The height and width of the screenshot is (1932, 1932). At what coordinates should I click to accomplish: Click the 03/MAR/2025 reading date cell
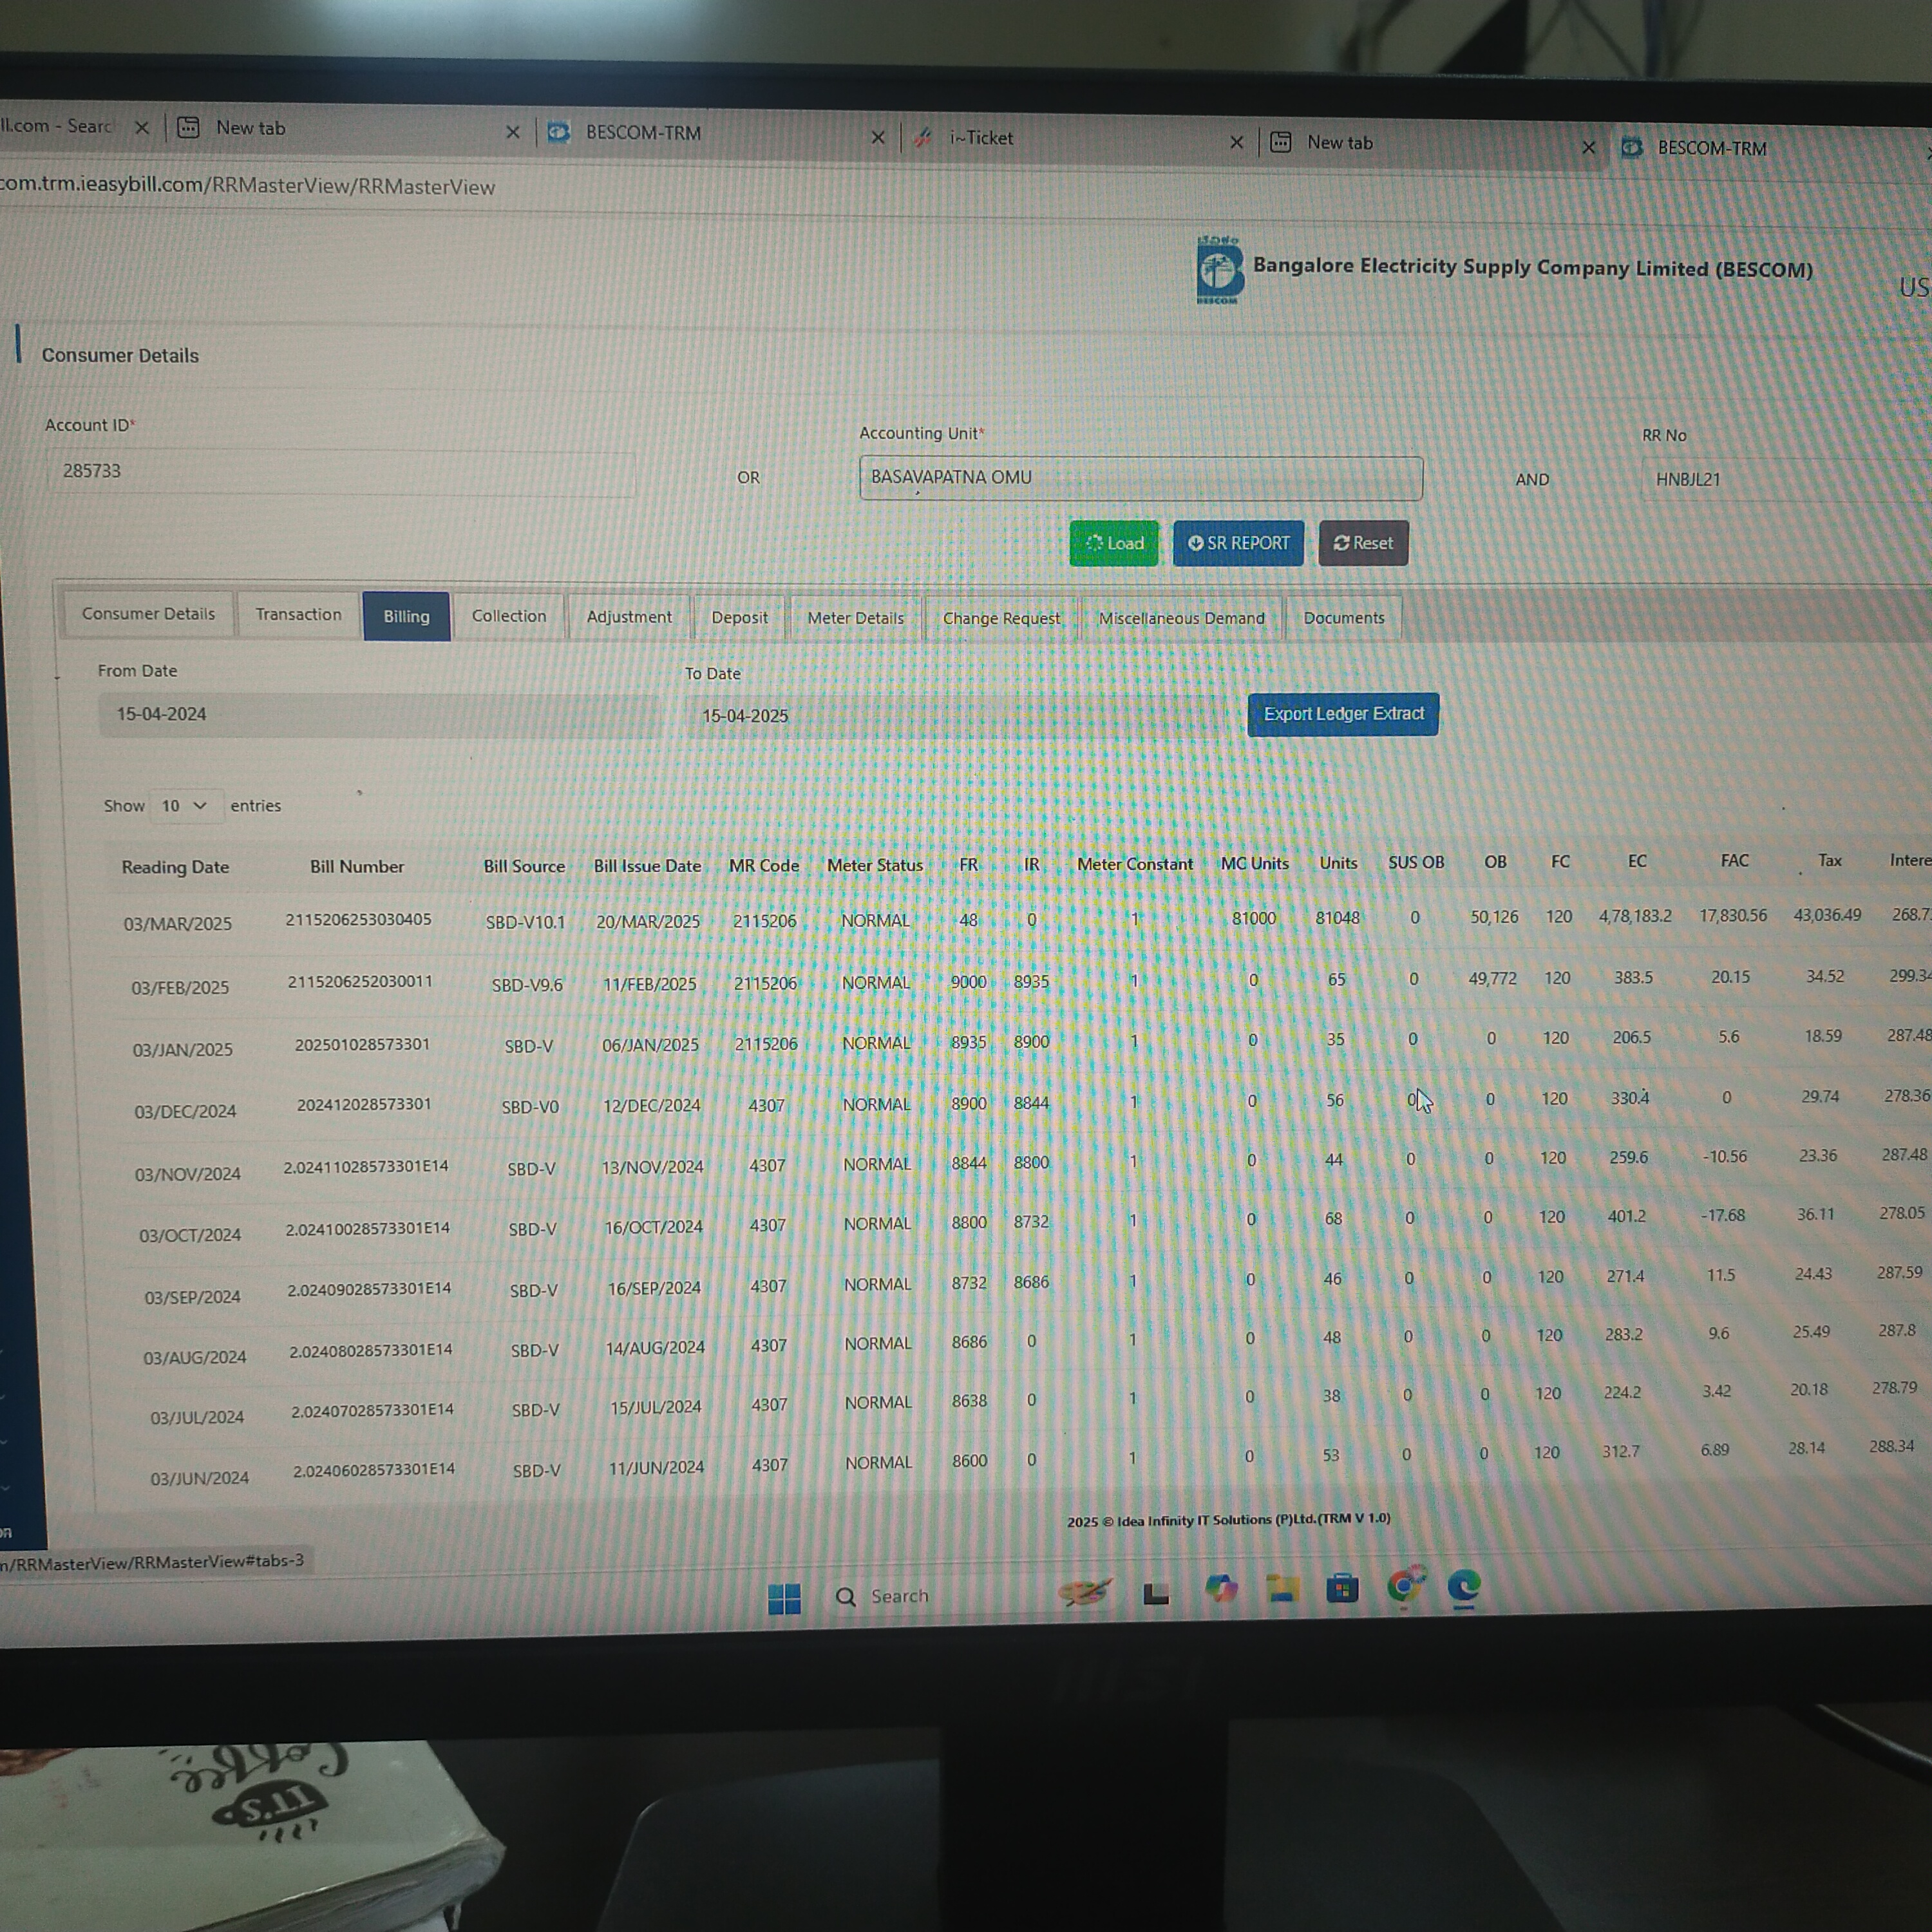(177, 924)
